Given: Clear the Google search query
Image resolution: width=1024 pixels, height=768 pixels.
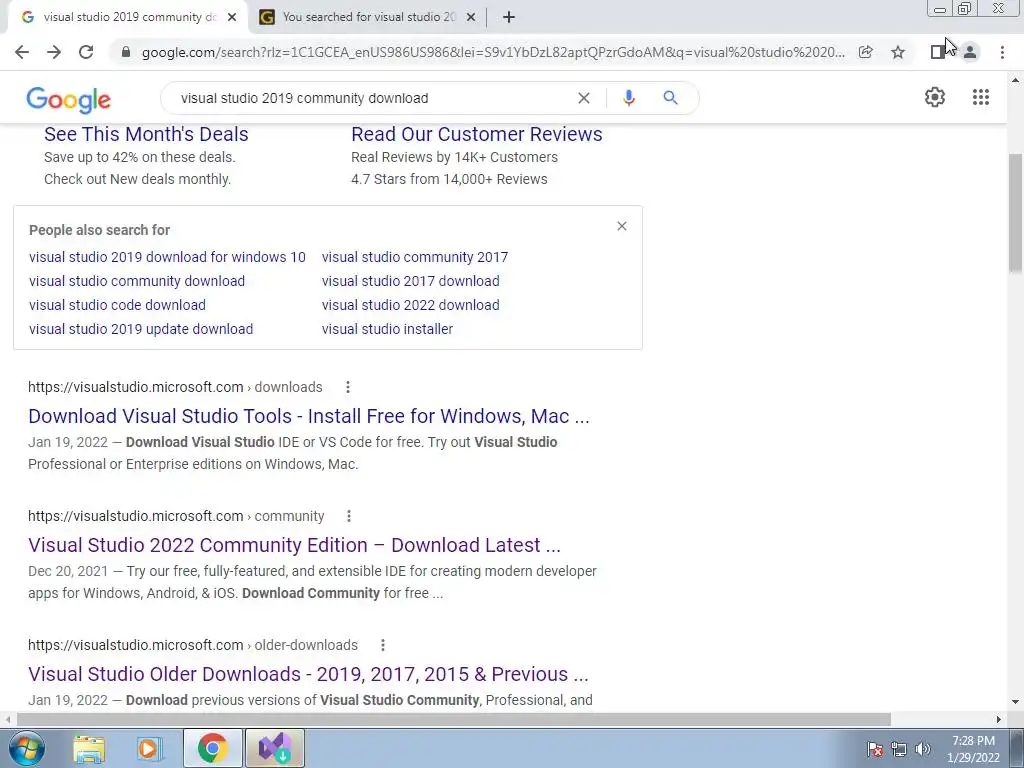Looking at the screenshot, I should tap(584, 98).
